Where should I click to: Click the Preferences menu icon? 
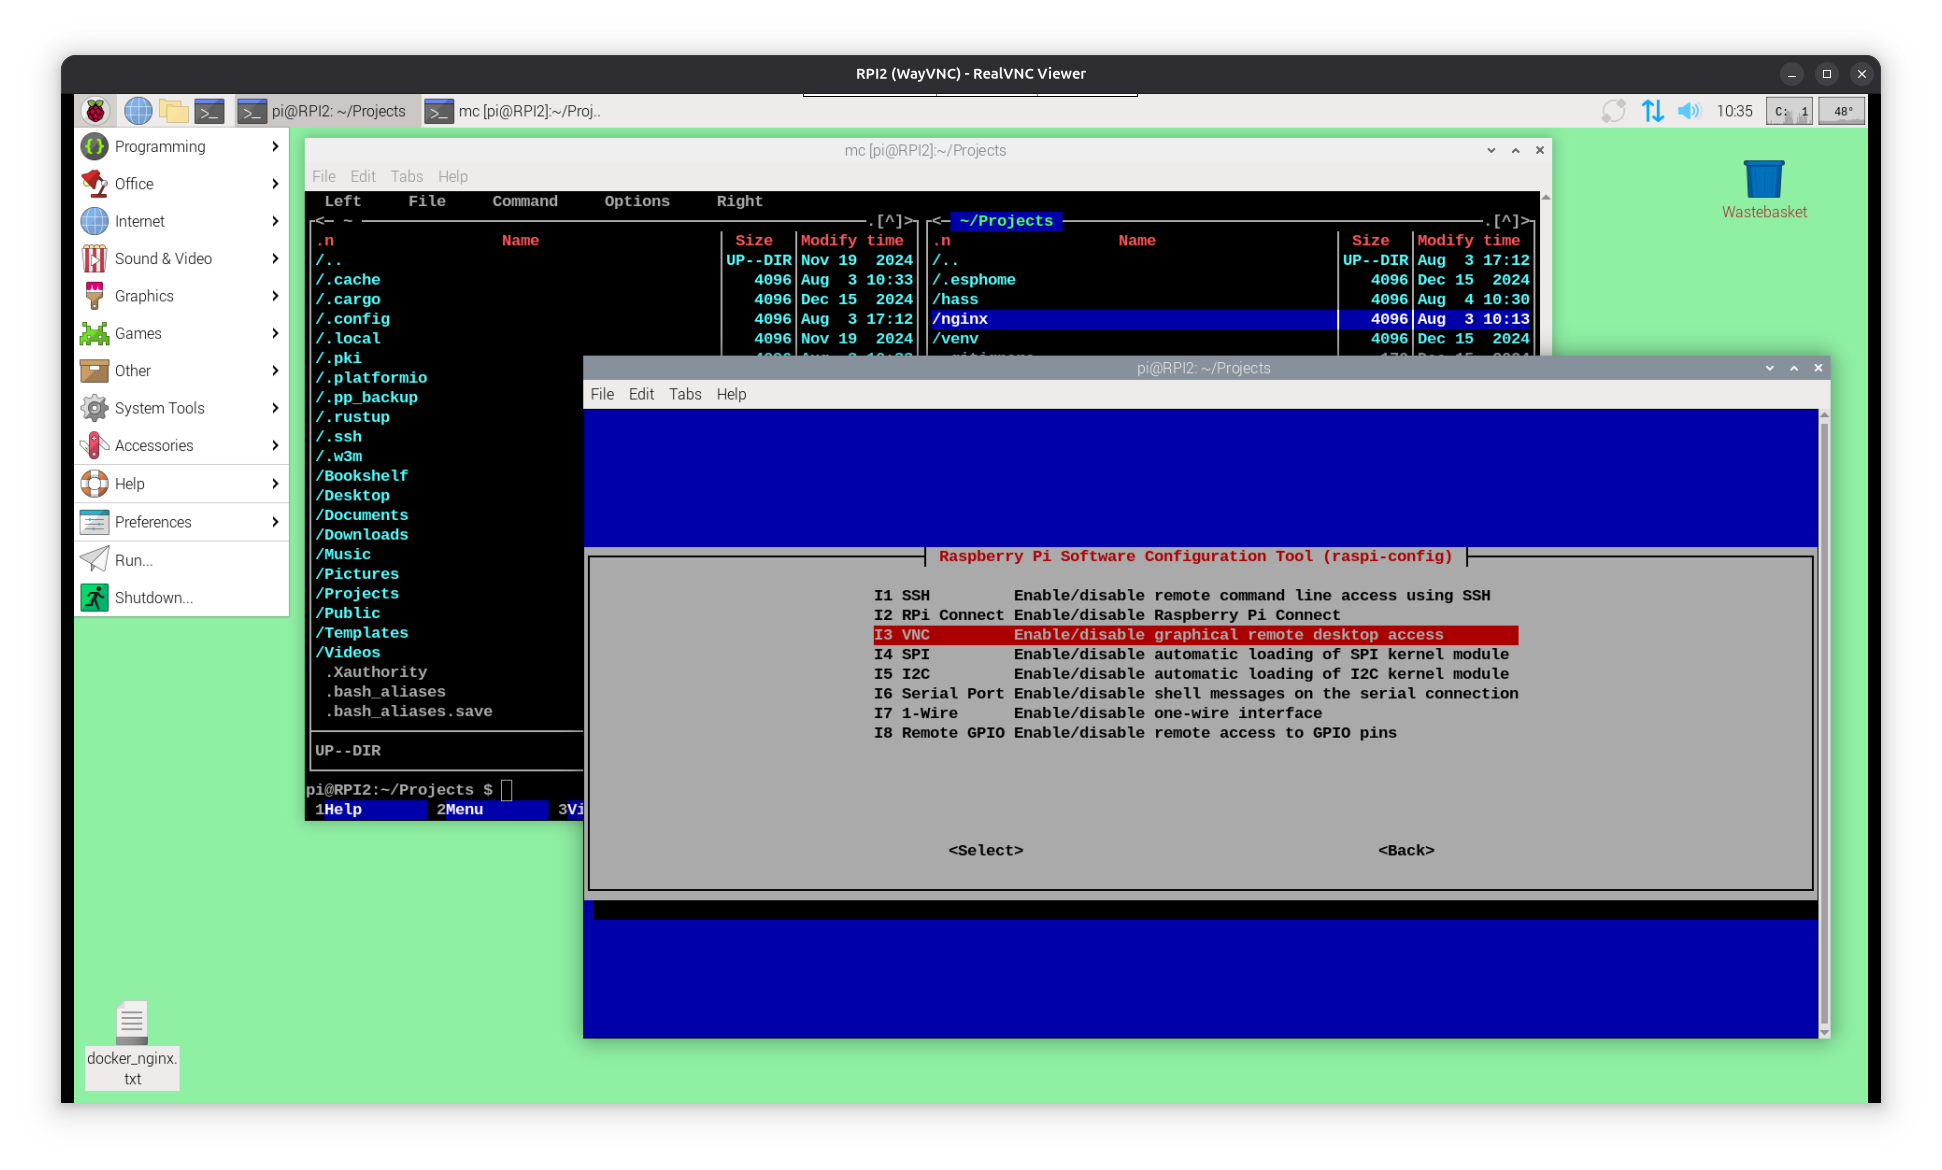[x=95, y=522]
